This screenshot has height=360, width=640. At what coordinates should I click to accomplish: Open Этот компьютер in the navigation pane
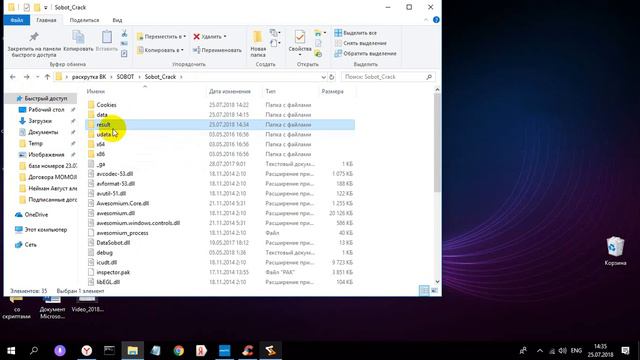[x=45, y=230]
